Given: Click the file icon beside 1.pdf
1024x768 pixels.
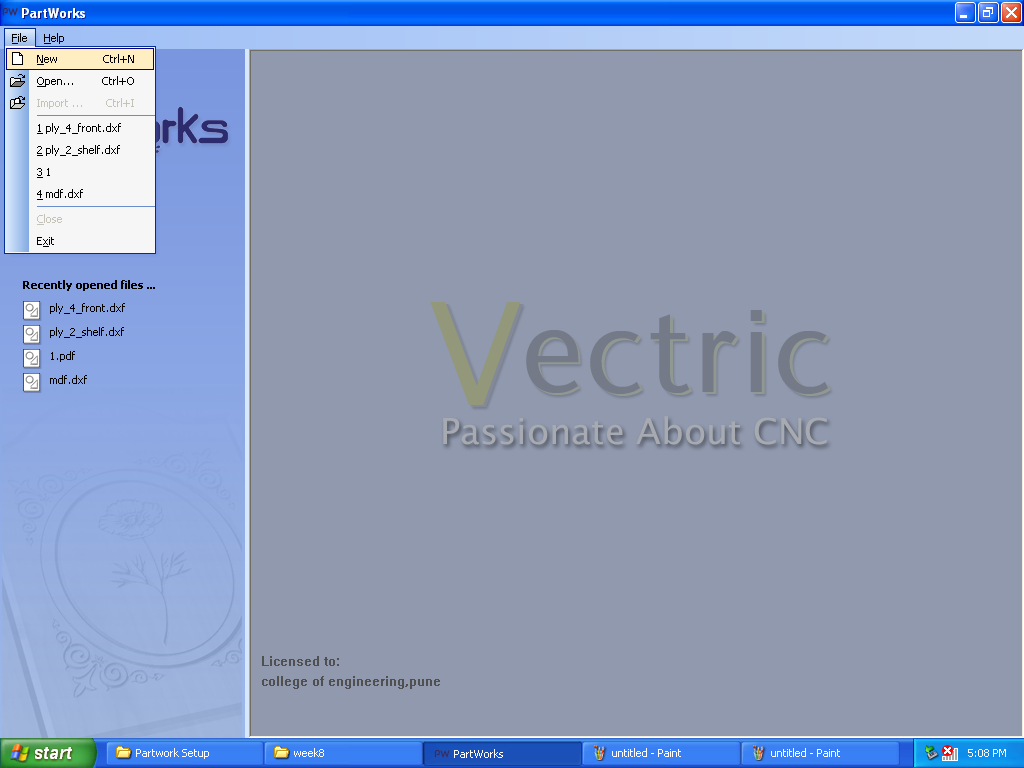Looking at the screenshot, I should pyautogui.click(x=31, y=358).
